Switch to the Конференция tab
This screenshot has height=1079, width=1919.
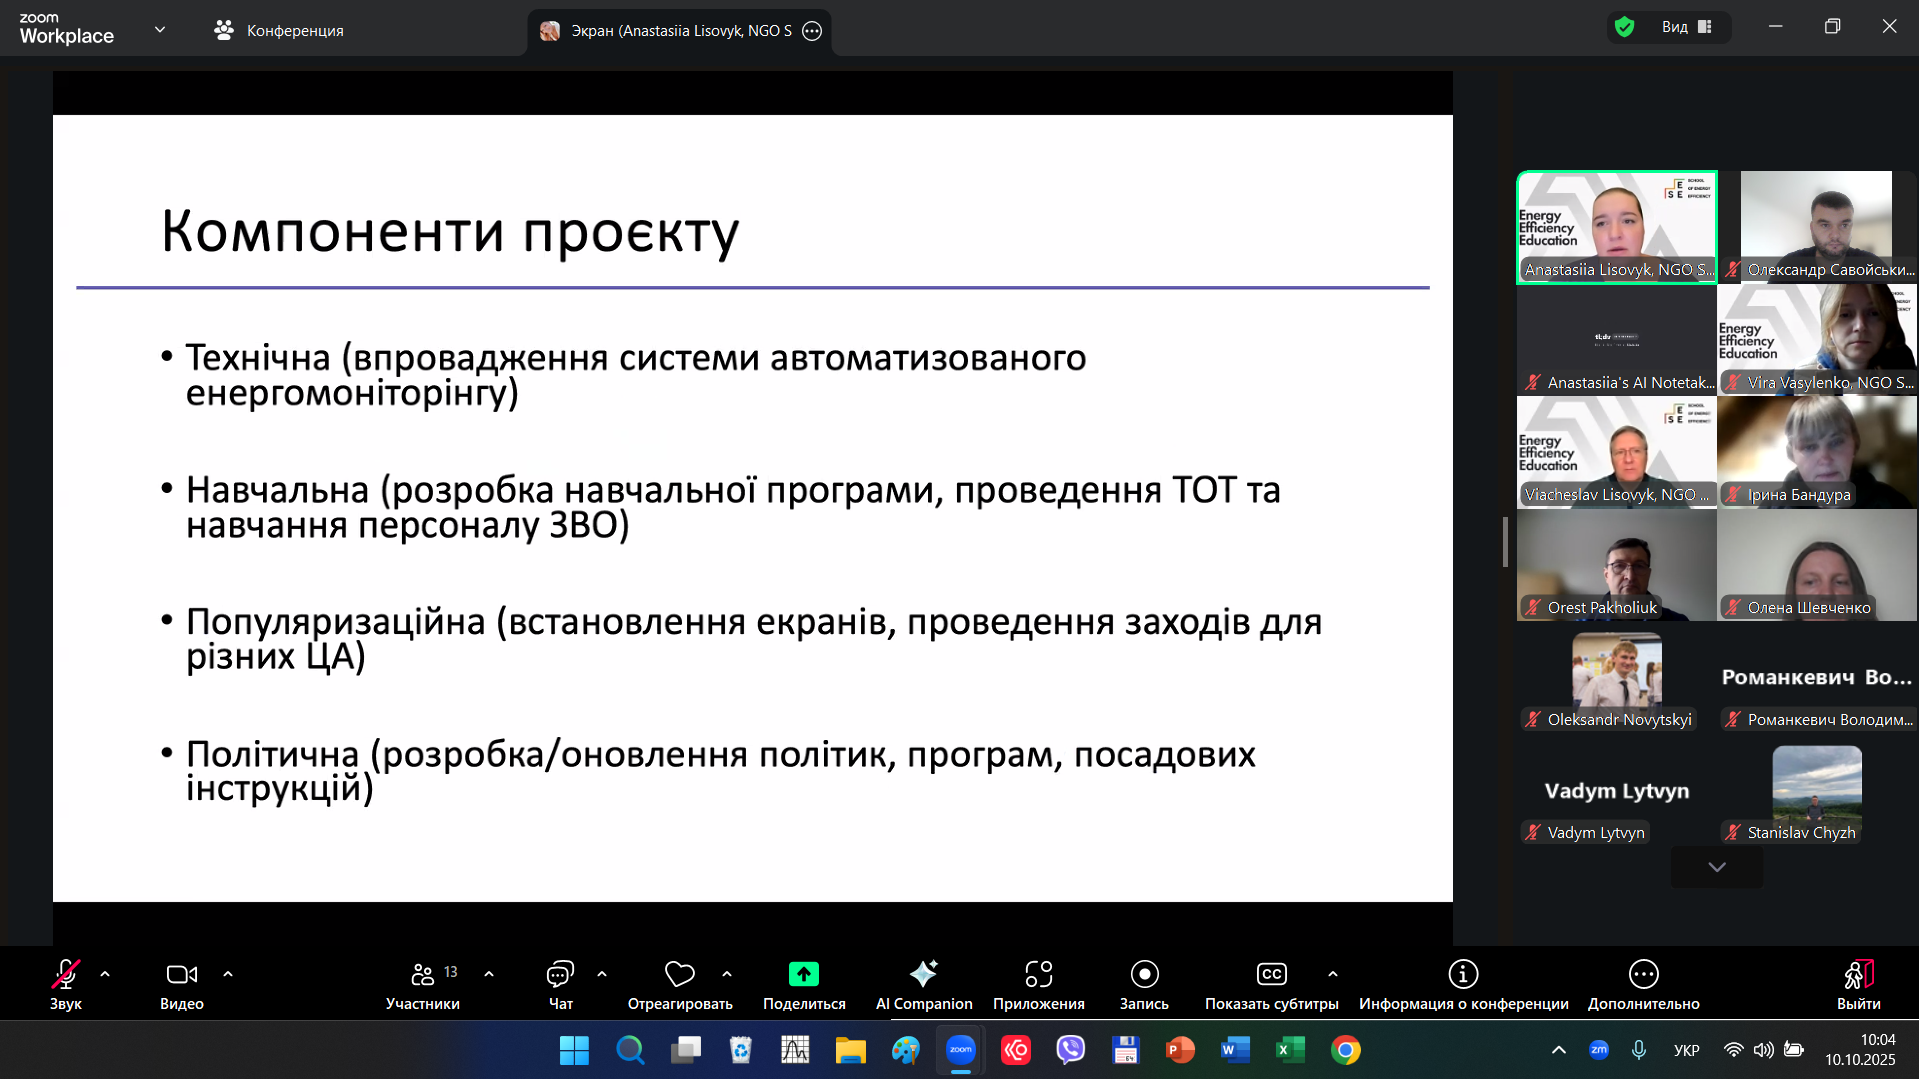[x=279, y=30]
